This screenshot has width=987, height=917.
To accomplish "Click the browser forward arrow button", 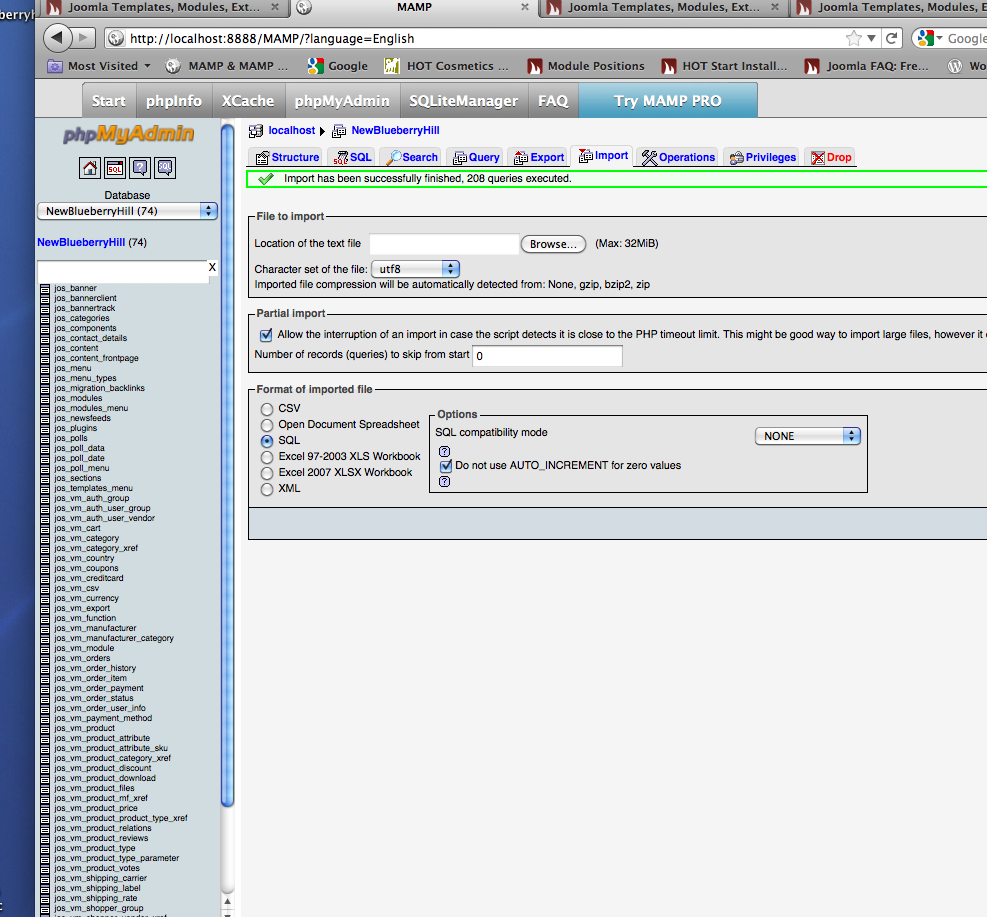I will 83,38.
